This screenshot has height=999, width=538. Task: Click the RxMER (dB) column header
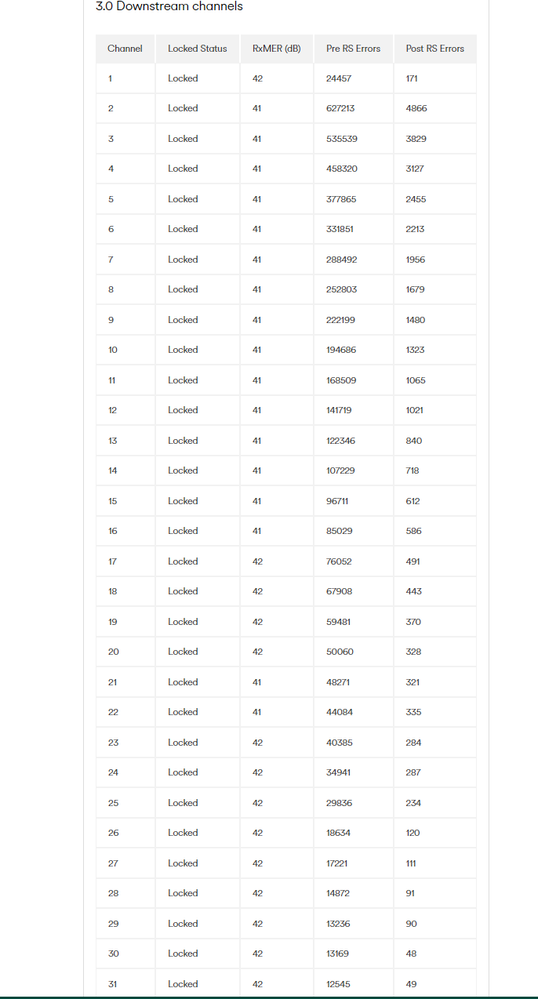277,48
